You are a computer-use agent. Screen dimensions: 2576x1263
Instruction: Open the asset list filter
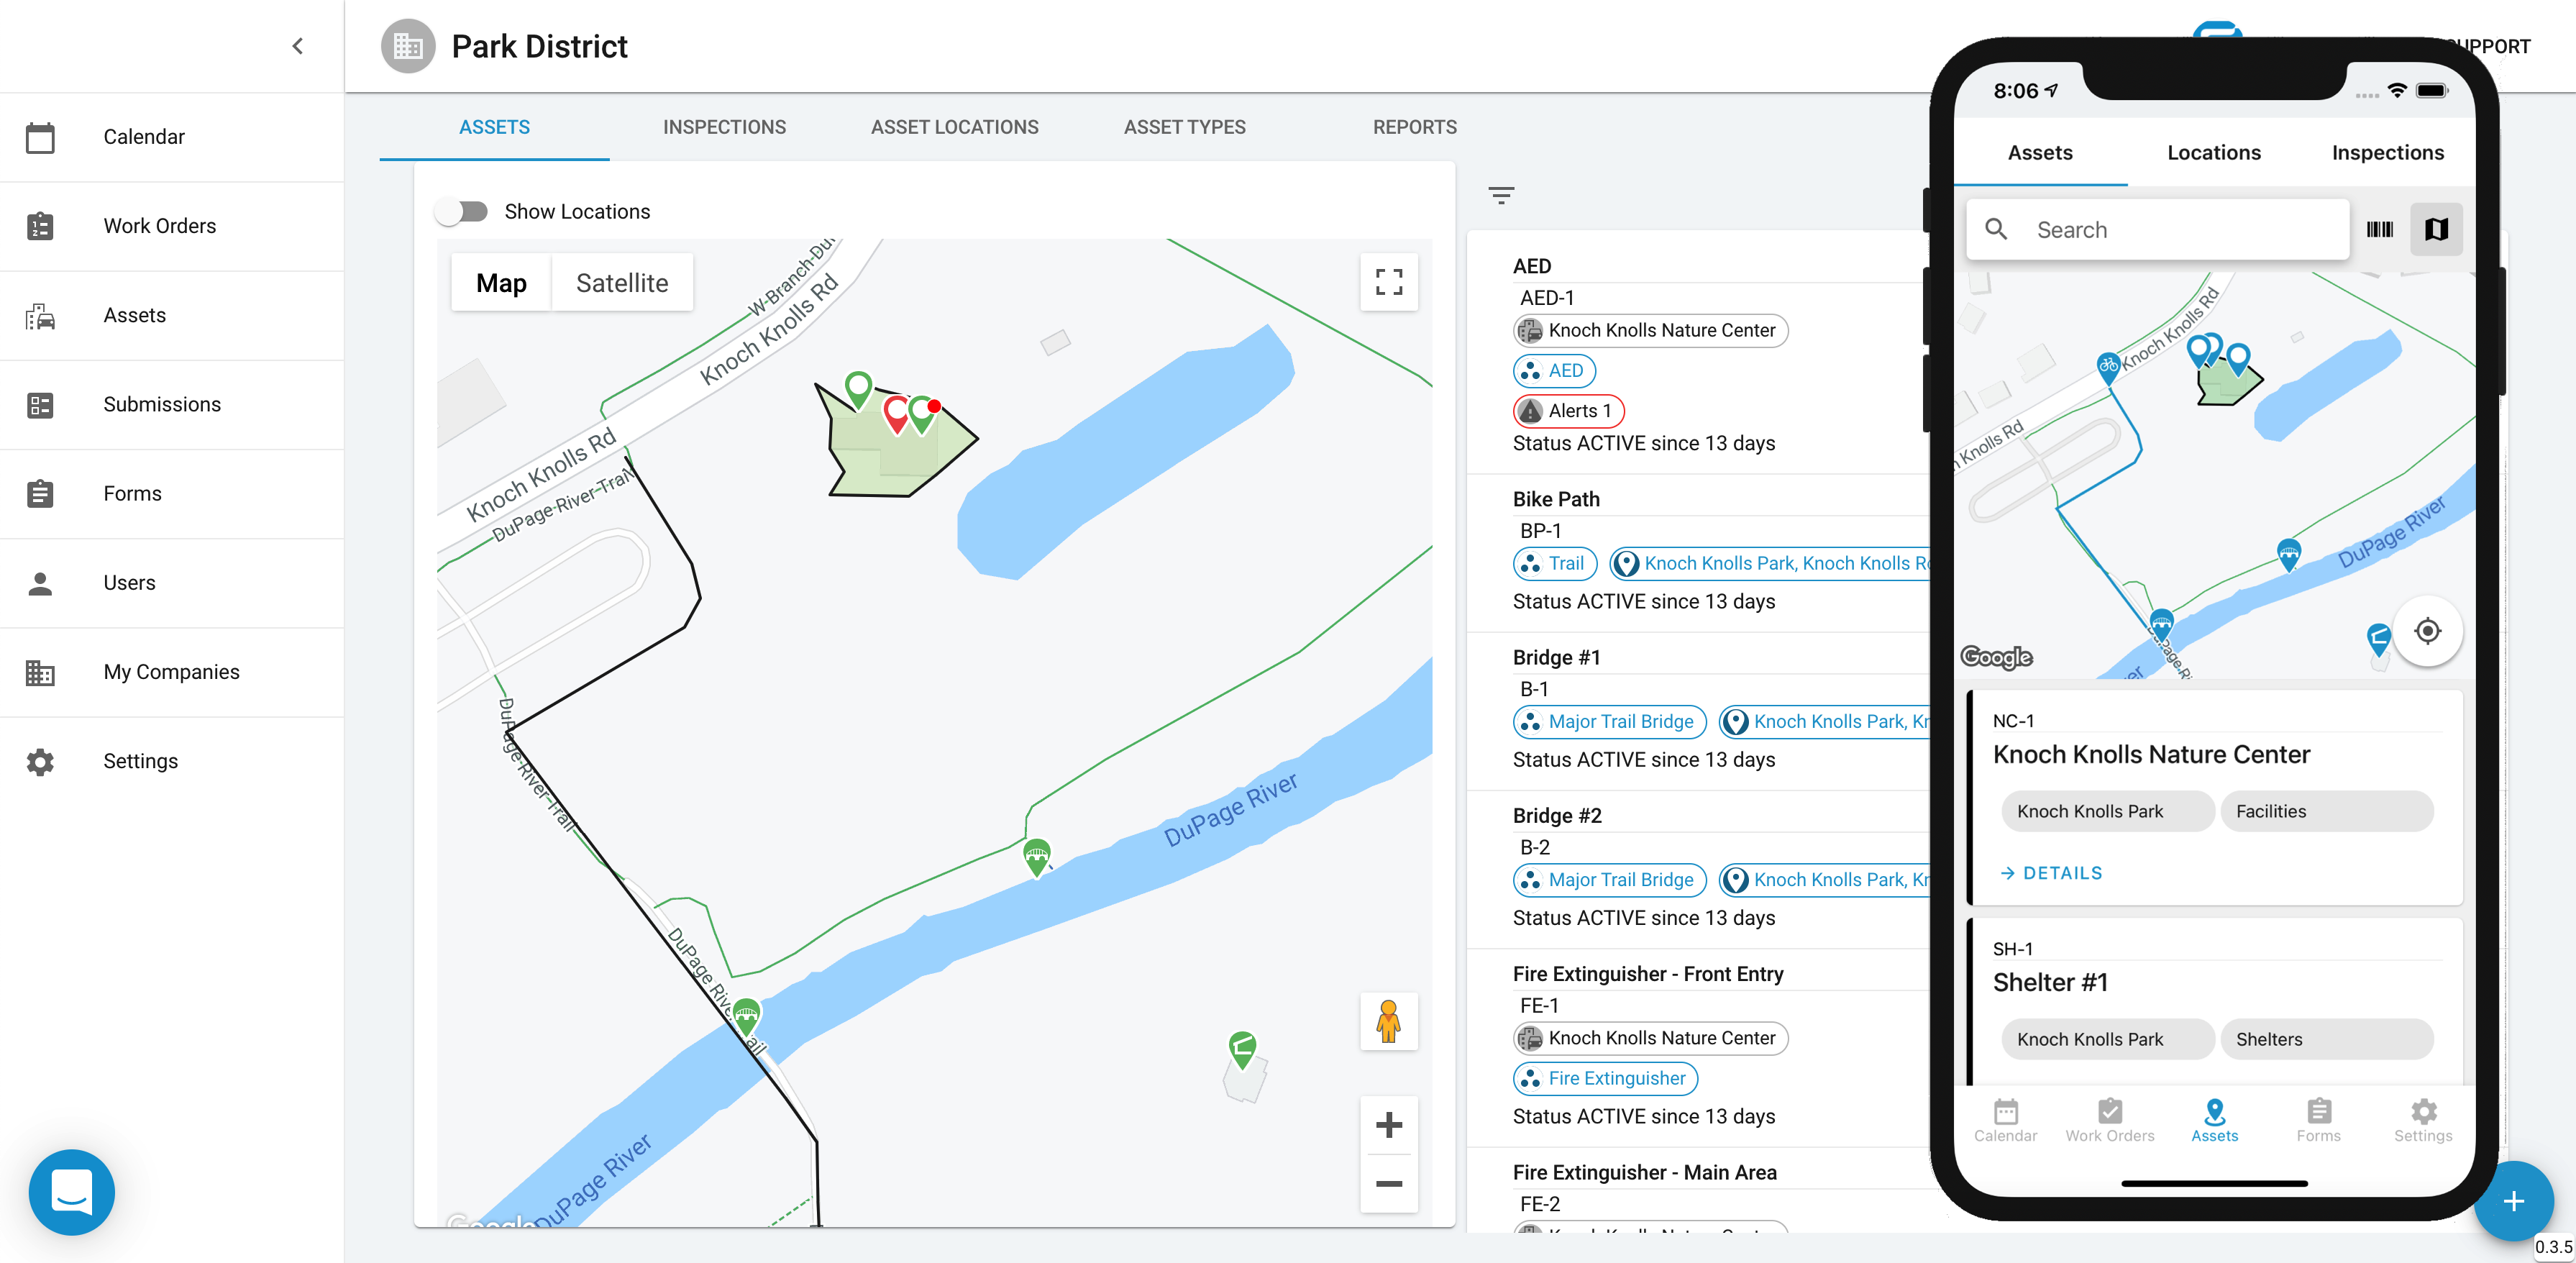pos(1501,195)
